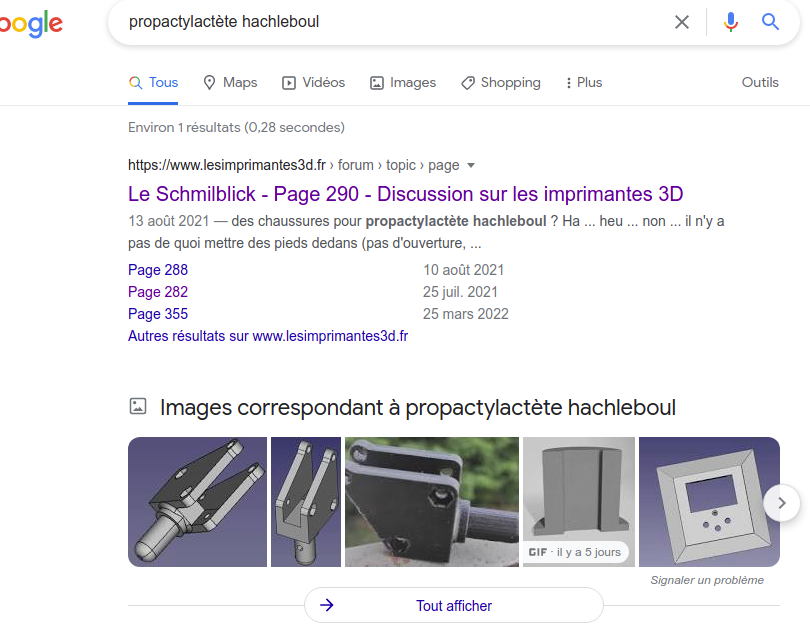810x636 pixels.
Task: Open Autres résultats sur www.lesimprimantes3d.fr
Action: click(268, 336)
